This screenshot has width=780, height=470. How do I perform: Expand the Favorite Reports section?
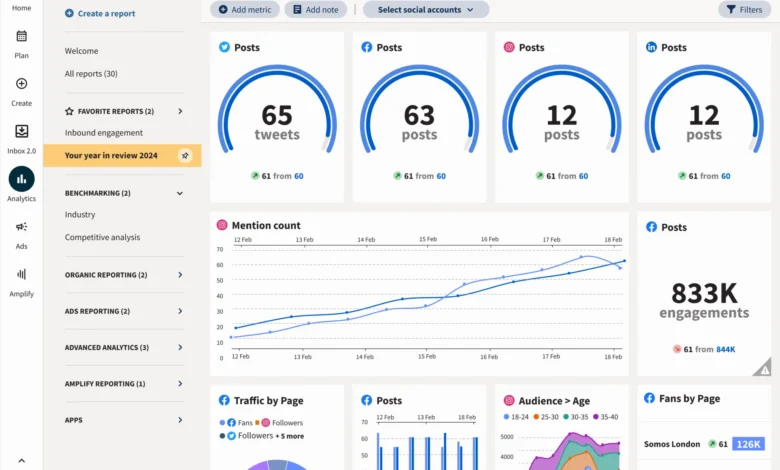[180, 112]
